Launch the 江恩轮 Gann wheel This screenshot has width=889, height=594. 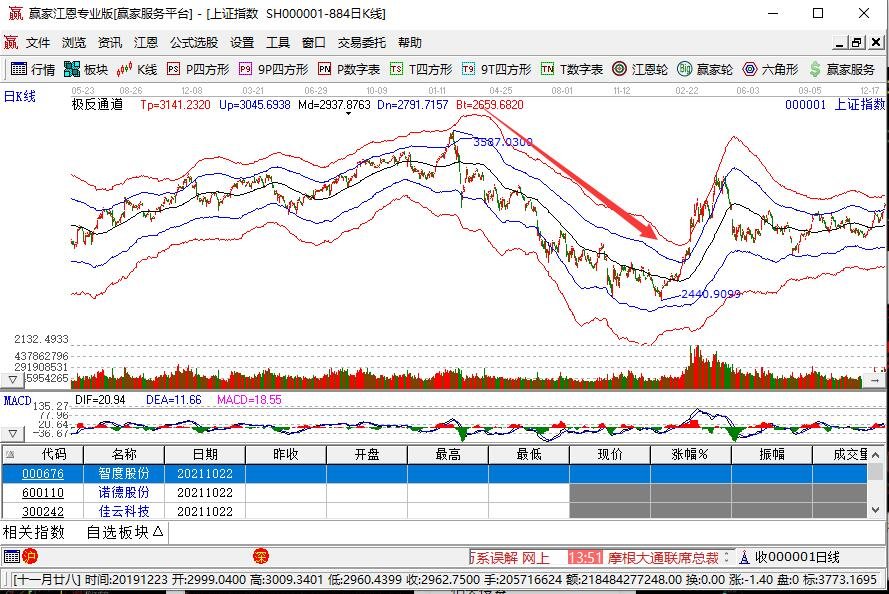640,69
